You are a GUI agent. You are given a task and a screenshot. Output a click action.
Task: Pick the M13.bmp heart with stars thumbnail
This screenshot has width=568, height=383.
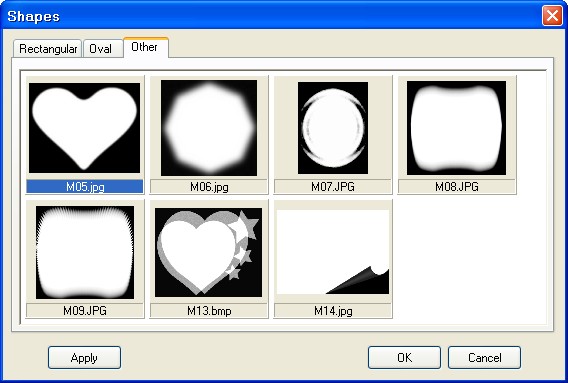click(x=208, y=252)
